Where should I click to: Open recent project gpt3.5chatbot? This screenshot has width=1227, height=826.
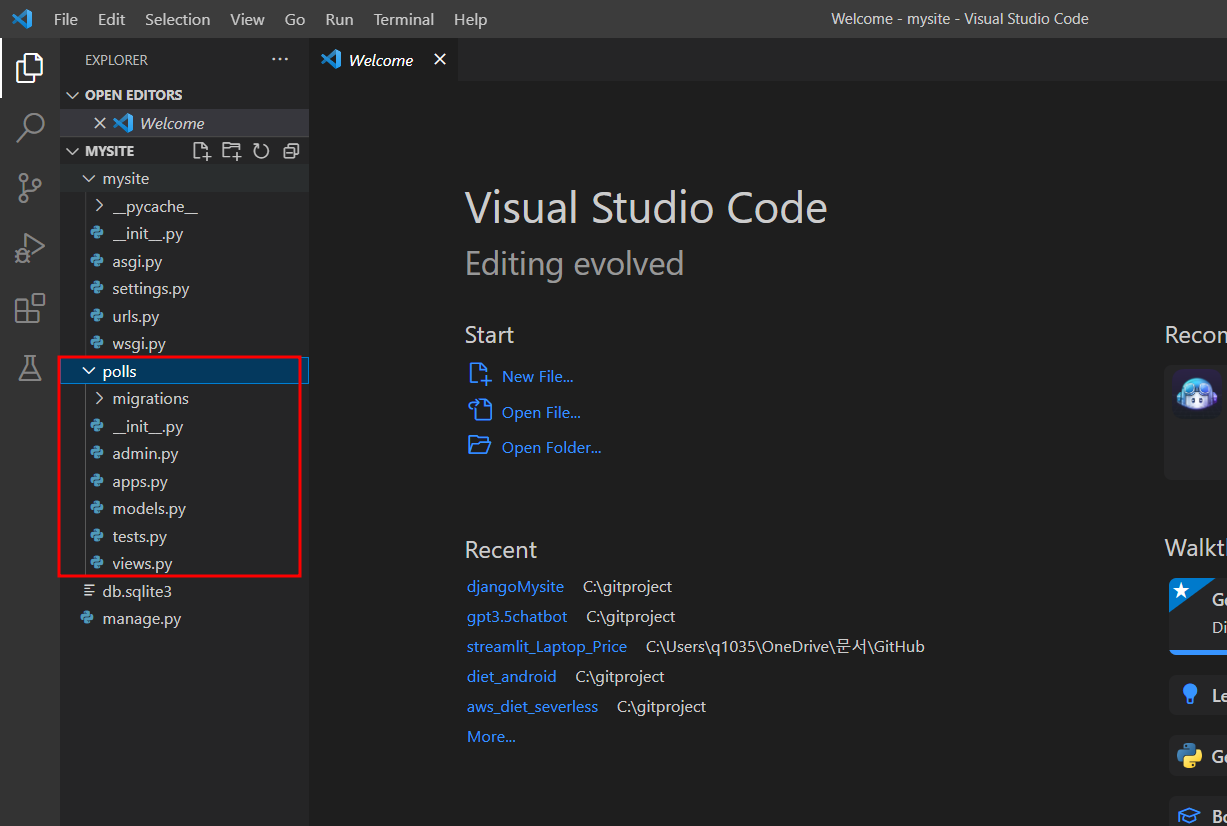[517, 616]
